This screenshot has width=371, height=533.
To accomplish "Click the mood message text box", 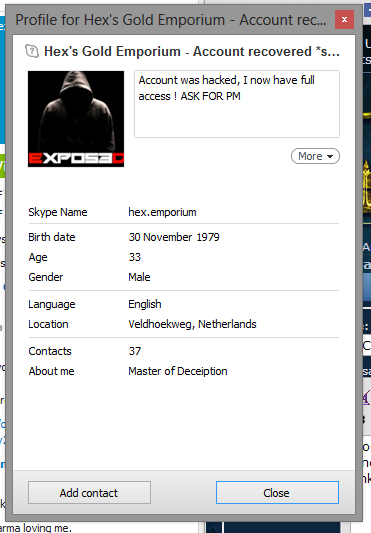I will tap(237, 104).
